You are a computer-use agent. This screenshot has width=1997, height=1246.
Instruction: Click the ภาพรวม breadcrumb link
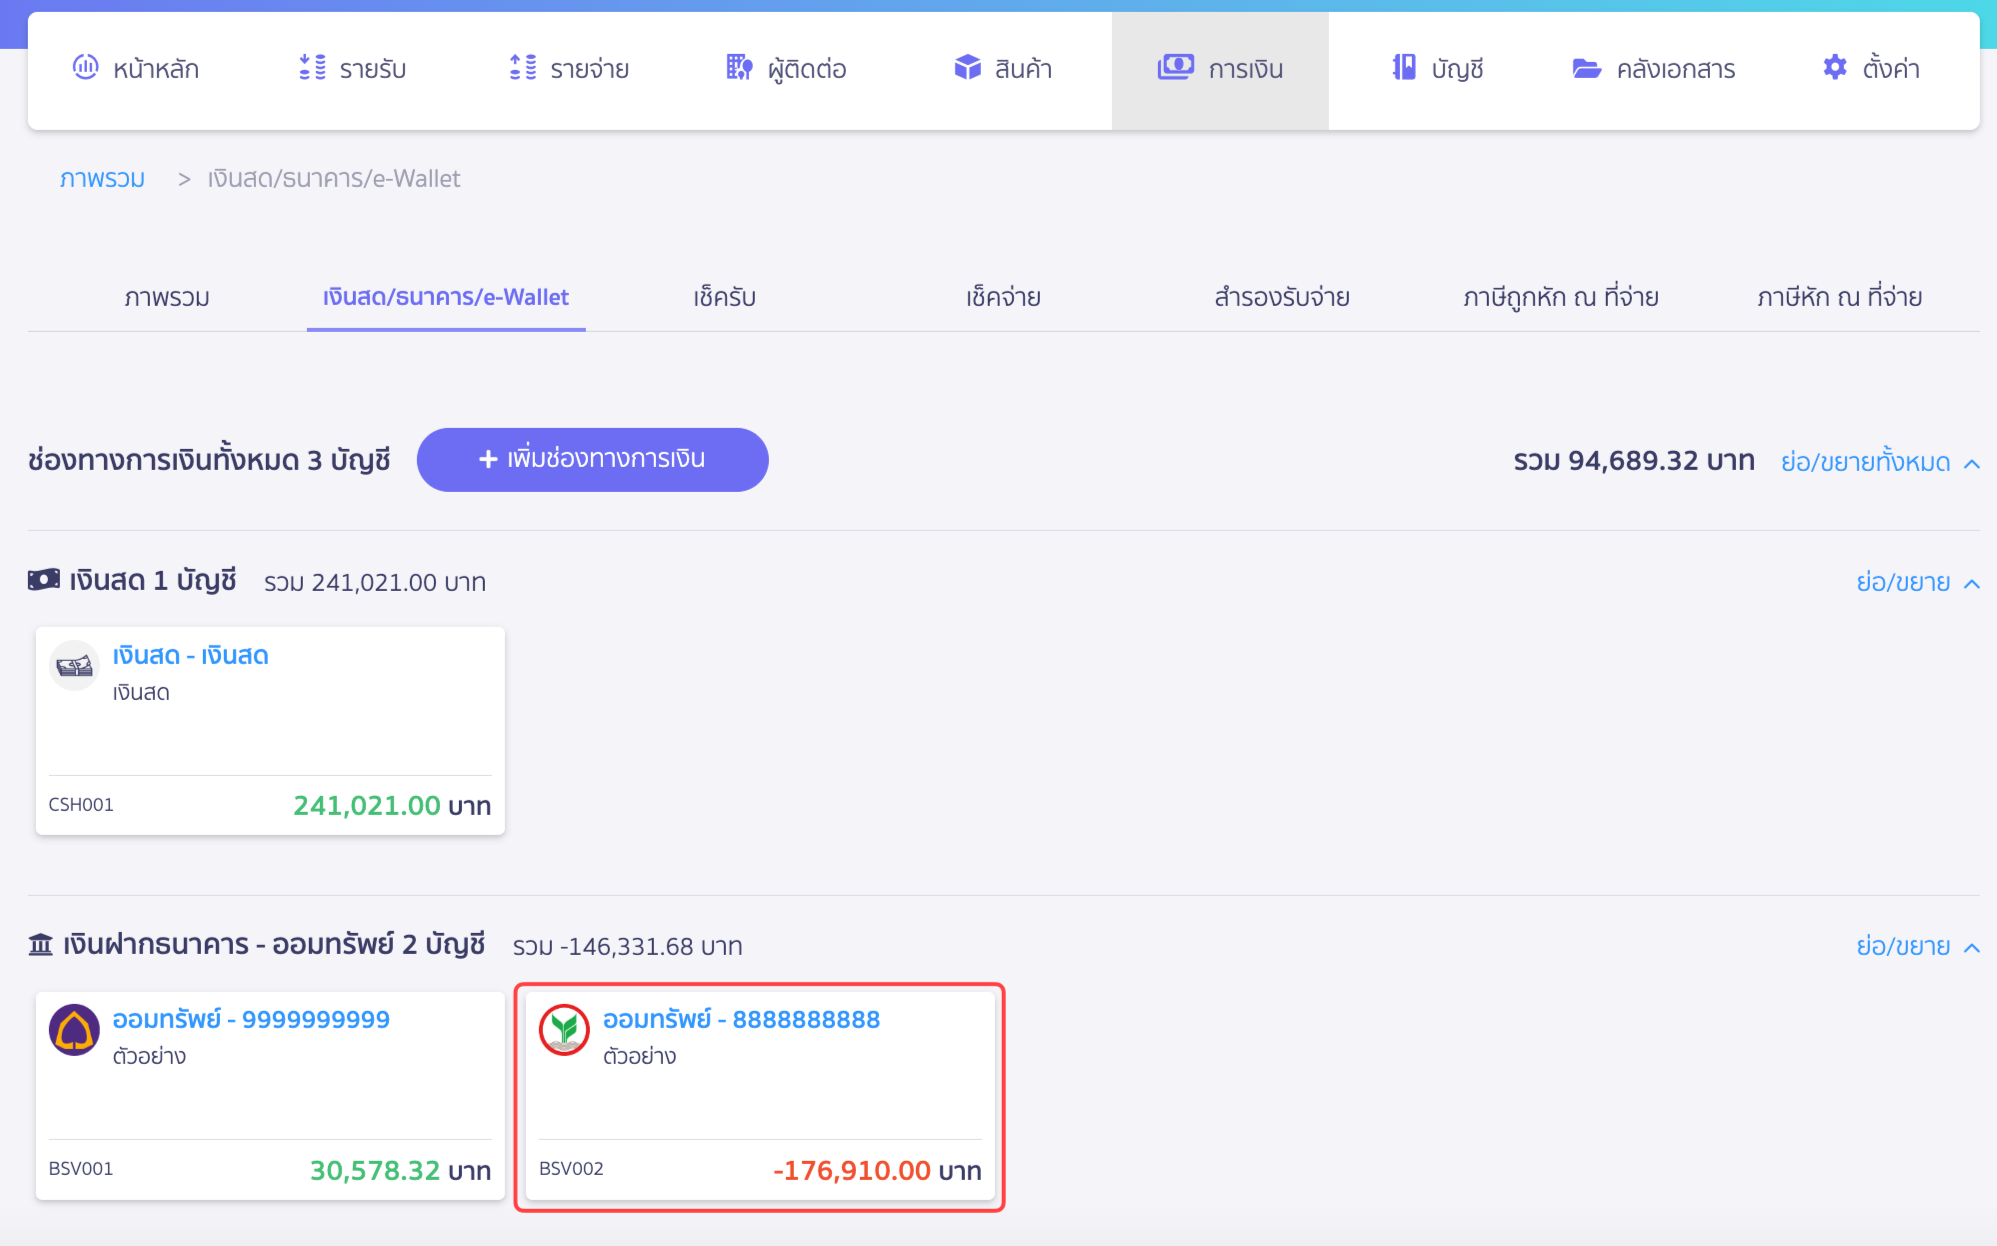[x=102, y=179]
